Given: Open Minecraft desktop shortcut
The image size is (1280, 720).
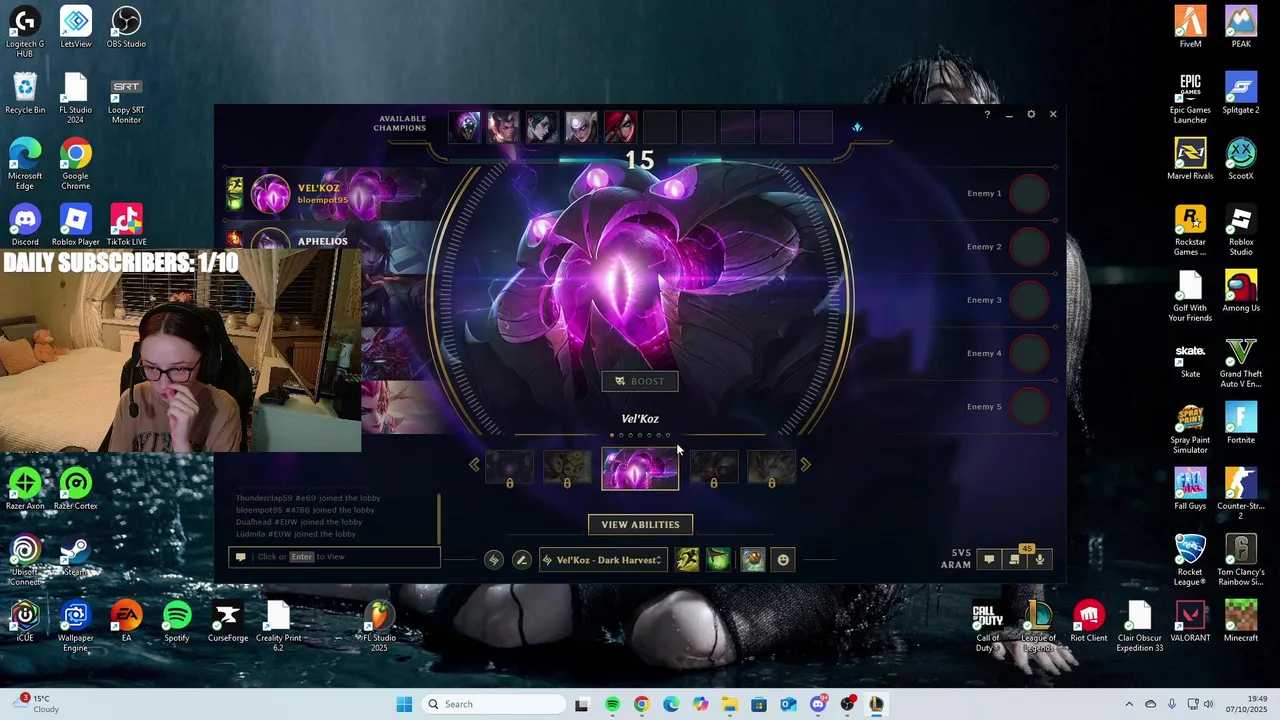Looking at the screenshot, I should tap(1241, 622).
